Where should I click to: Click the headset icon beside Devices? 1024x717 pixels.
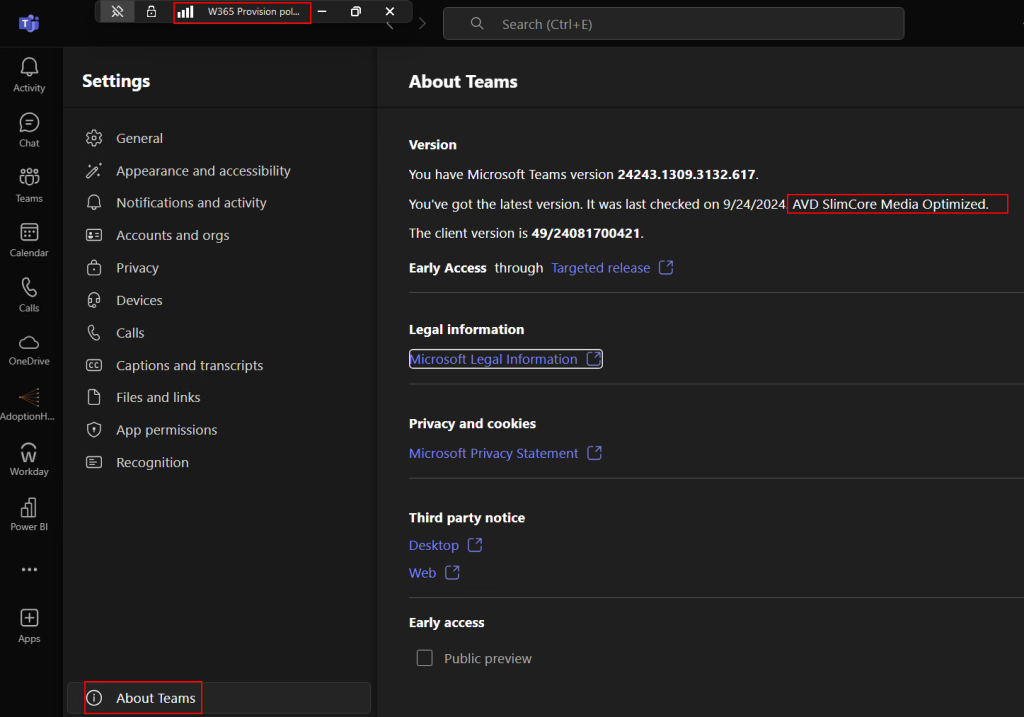[x=94, y=300]
